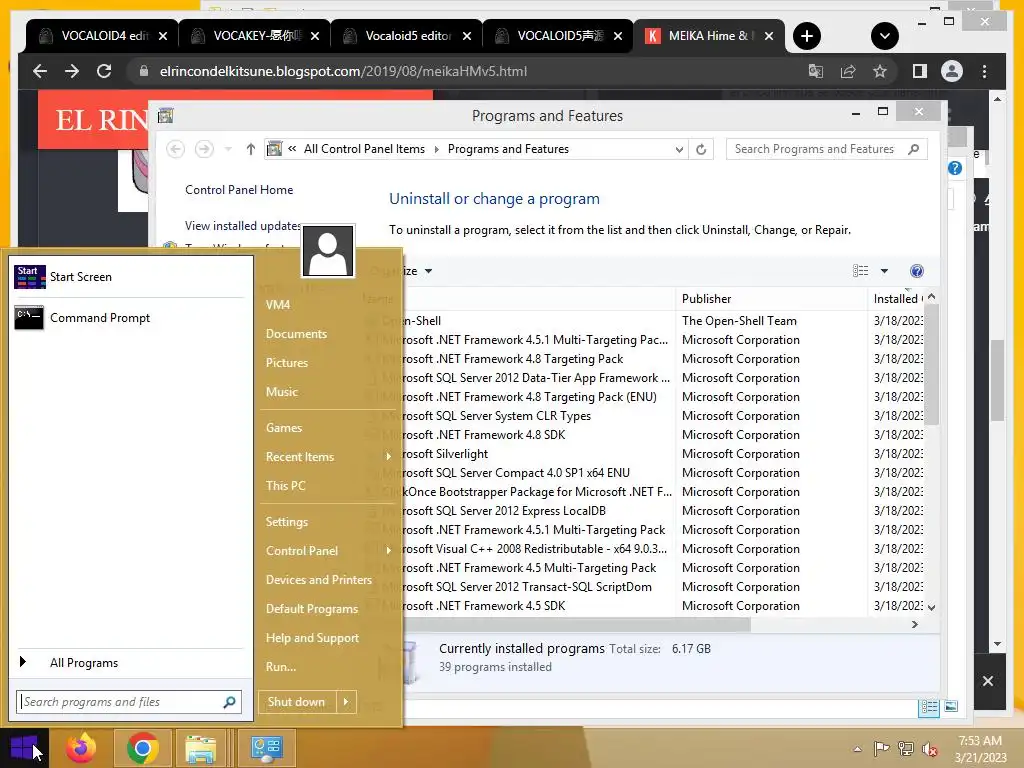
Task: Open the More view options dropdown arrow
Action: coord(884,271)
